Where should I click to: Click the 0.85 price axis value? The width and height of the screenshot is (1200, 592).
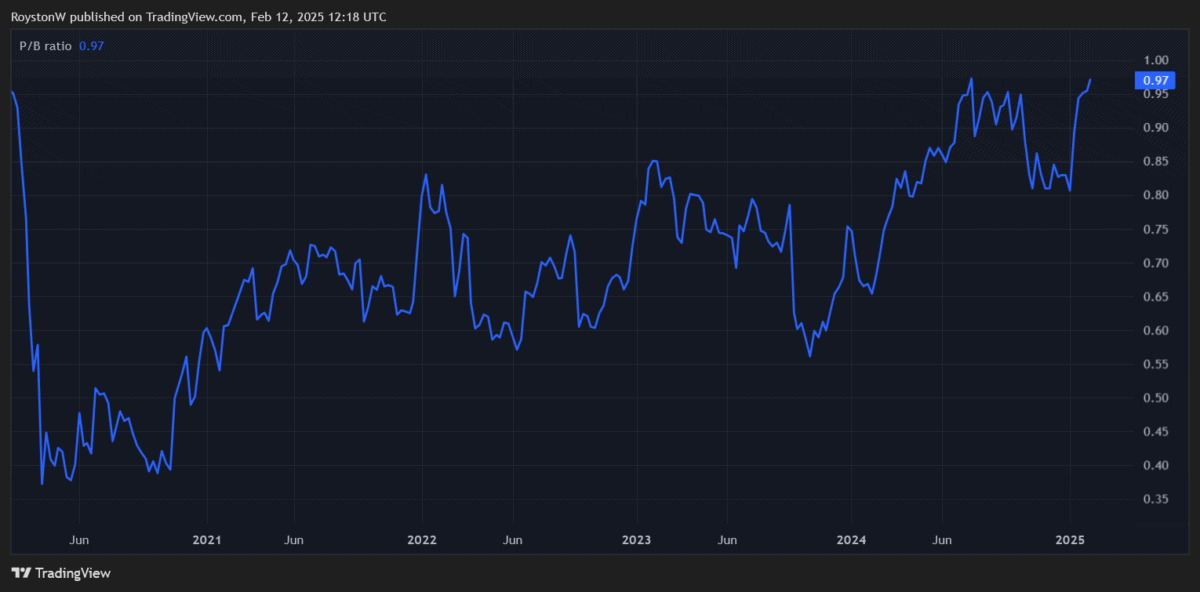click(x=1155, y=161)
